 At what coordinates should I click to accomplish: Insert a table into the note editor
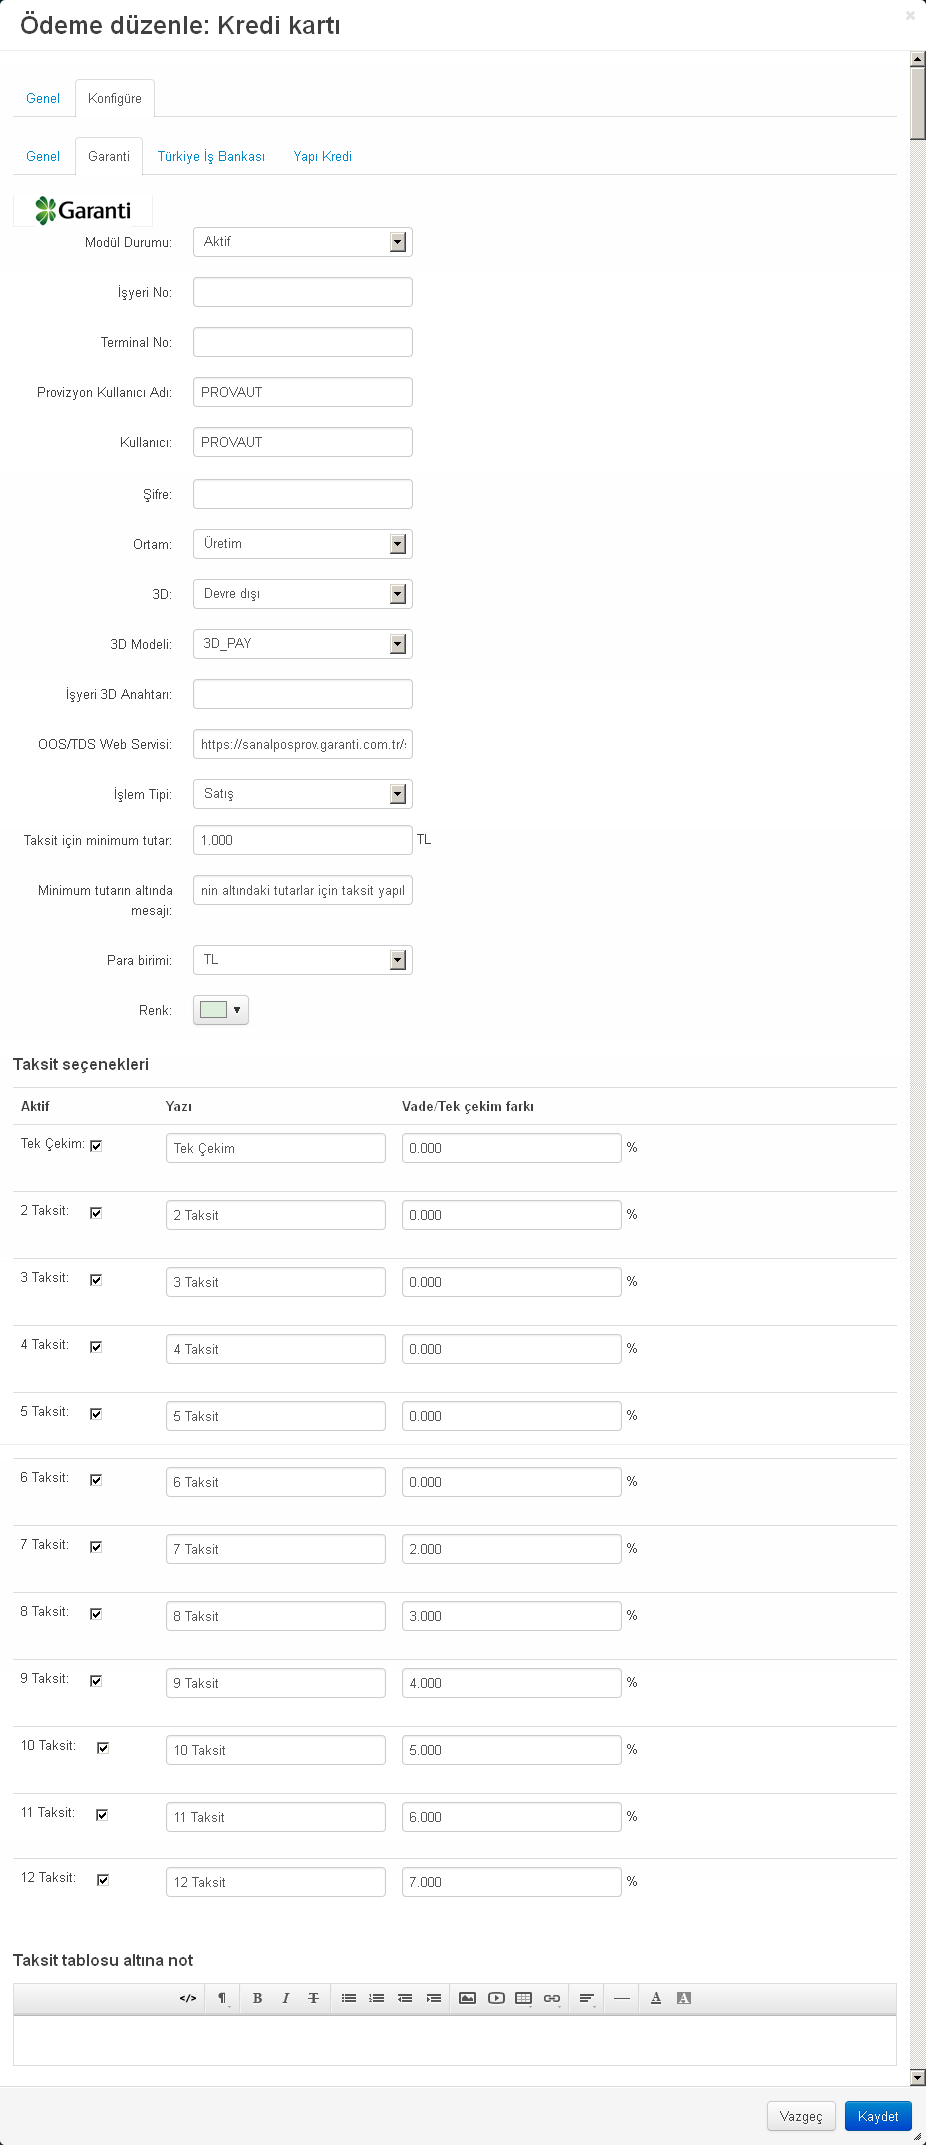523,1998
